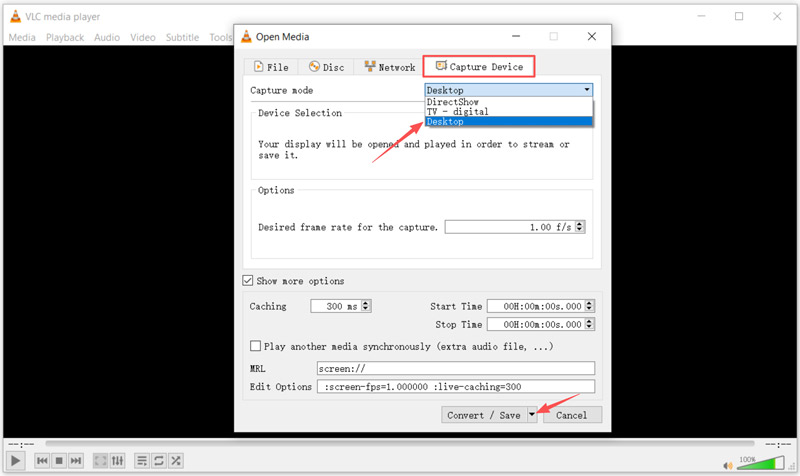Viewport: 800px width, 476px height.
Task: Click the Capture mode combo box
Action: pyautogui.click(x=509, y=90)
